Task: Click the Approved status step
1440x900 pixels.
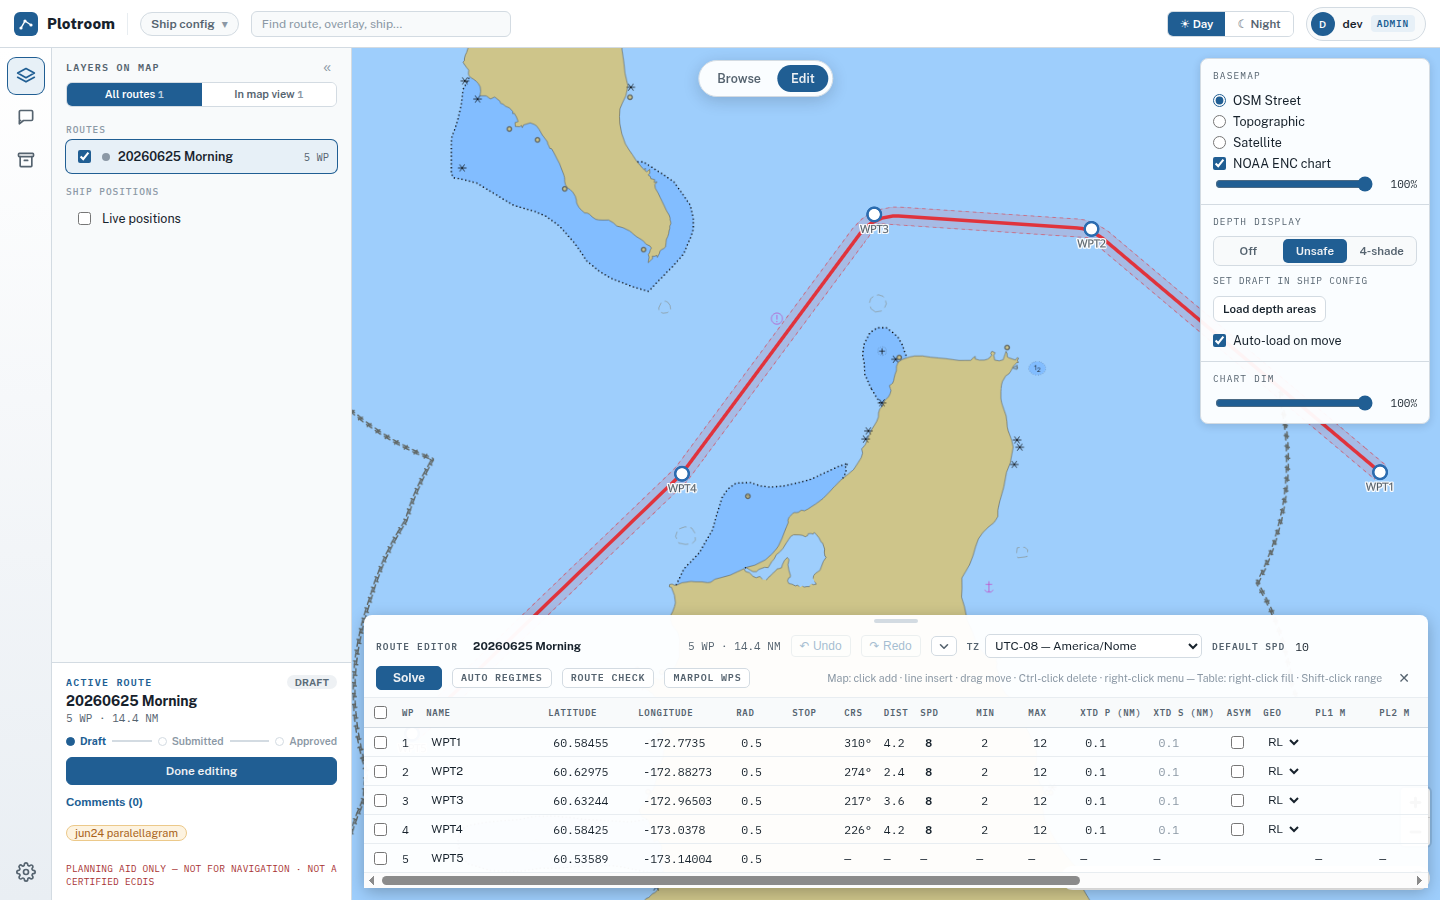Action: tap(306, 742)
